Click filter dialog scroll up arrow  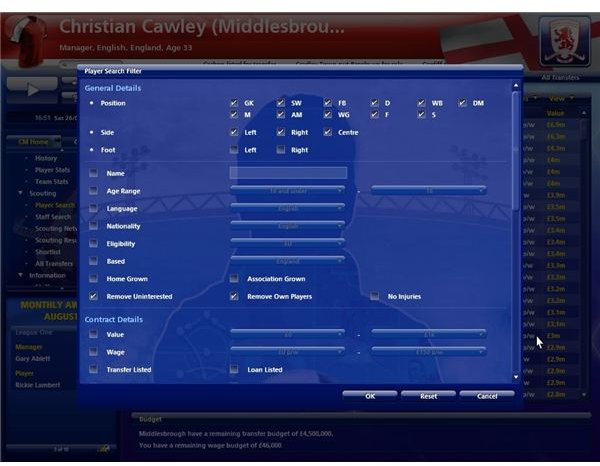click(x=516, y=85)
